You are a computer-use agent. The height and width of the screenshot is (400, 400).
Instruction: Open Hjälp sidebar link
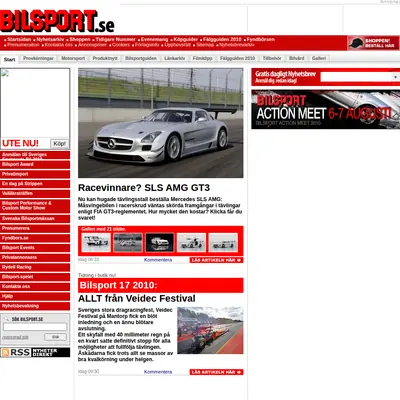(x=35, y=296)
